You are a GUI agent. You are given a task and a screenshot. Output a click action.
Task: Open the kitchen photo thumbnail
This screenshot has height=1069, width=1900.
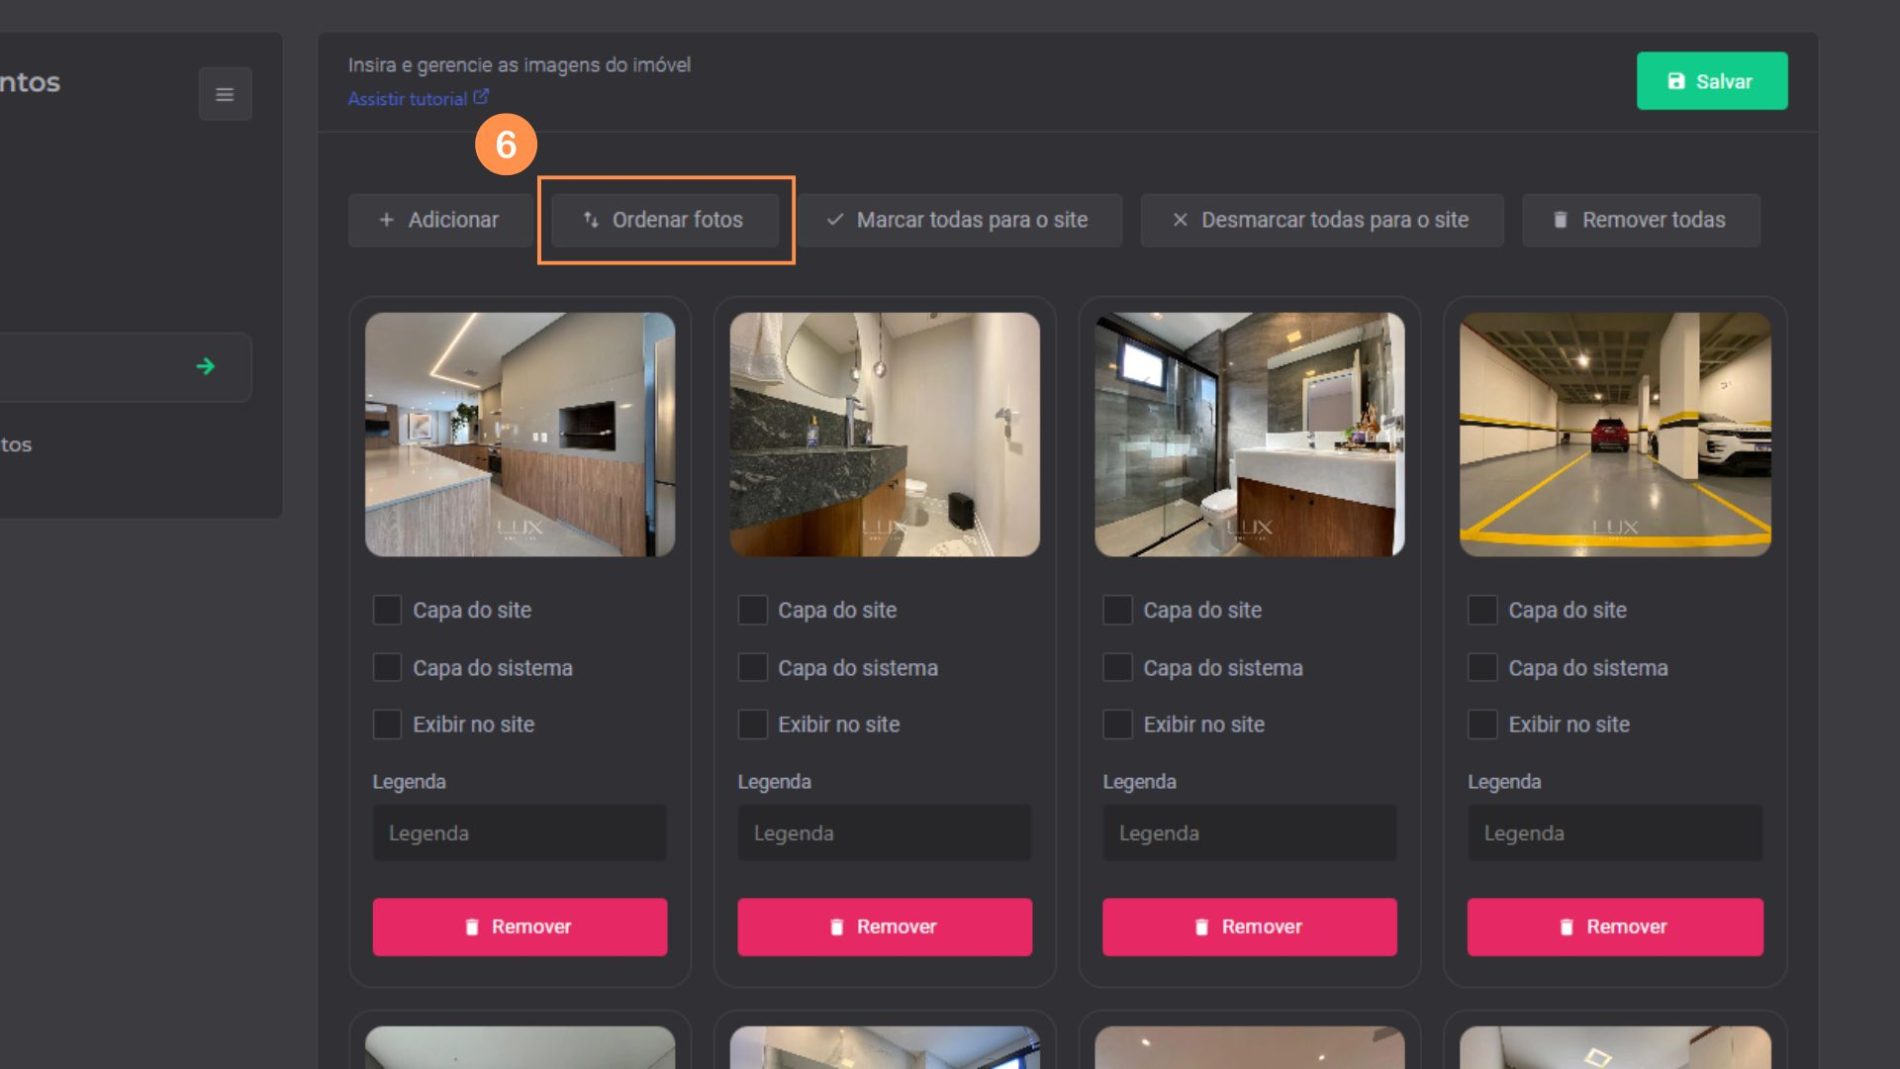click(519, 434)
